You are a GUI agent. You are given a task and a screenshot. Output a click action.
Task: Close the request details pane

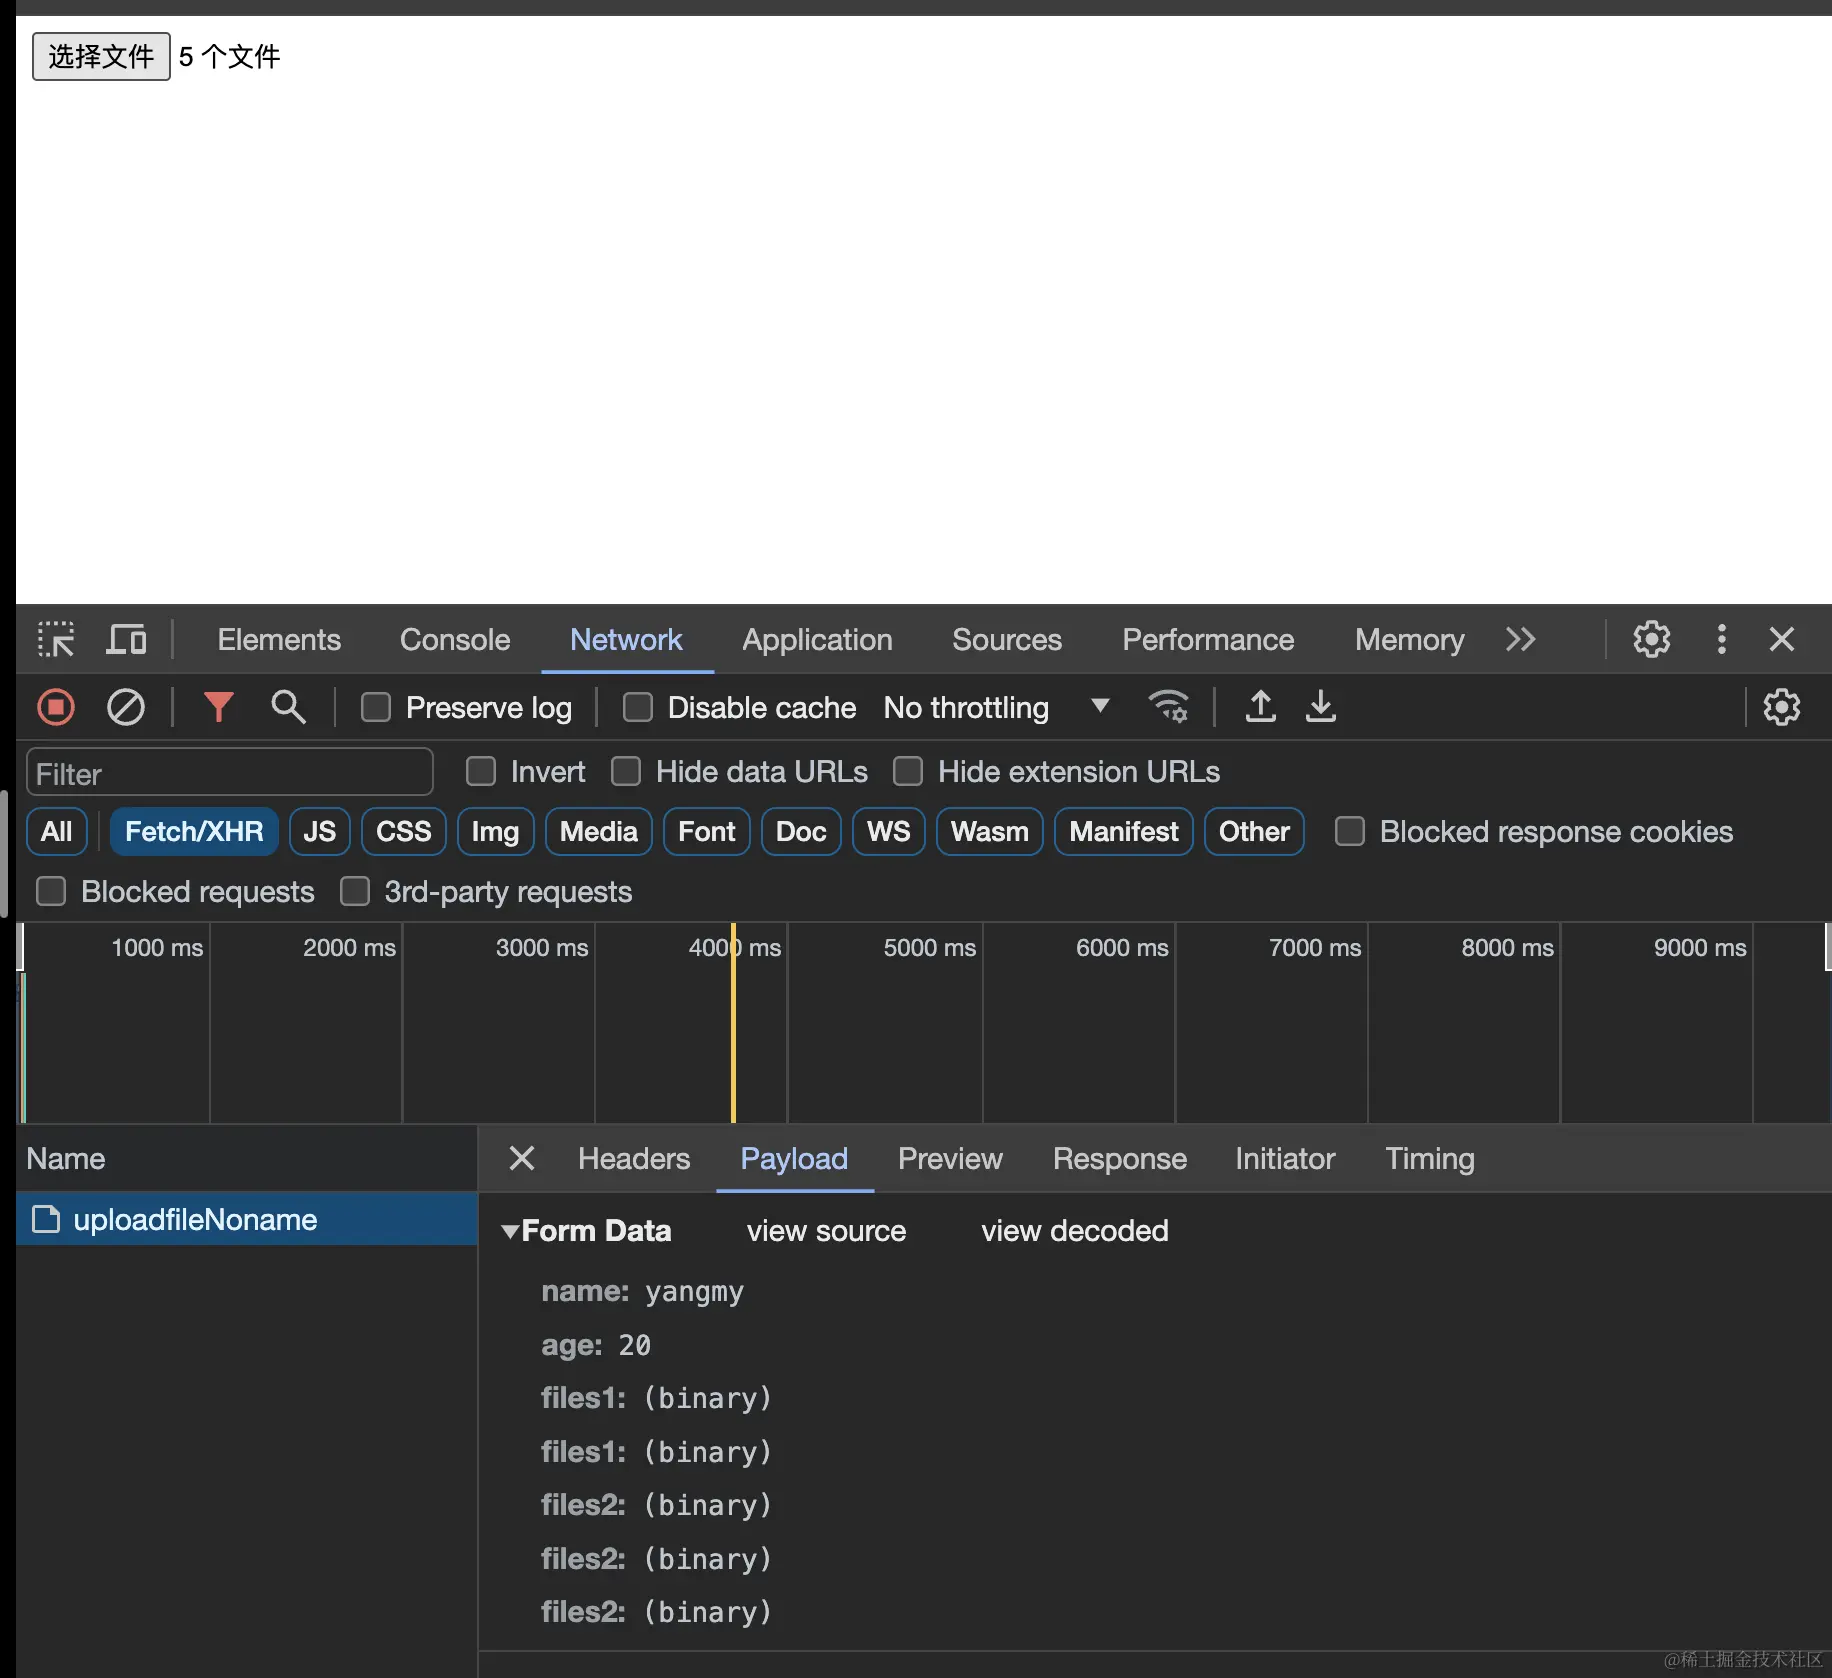tap(522, 1158)
